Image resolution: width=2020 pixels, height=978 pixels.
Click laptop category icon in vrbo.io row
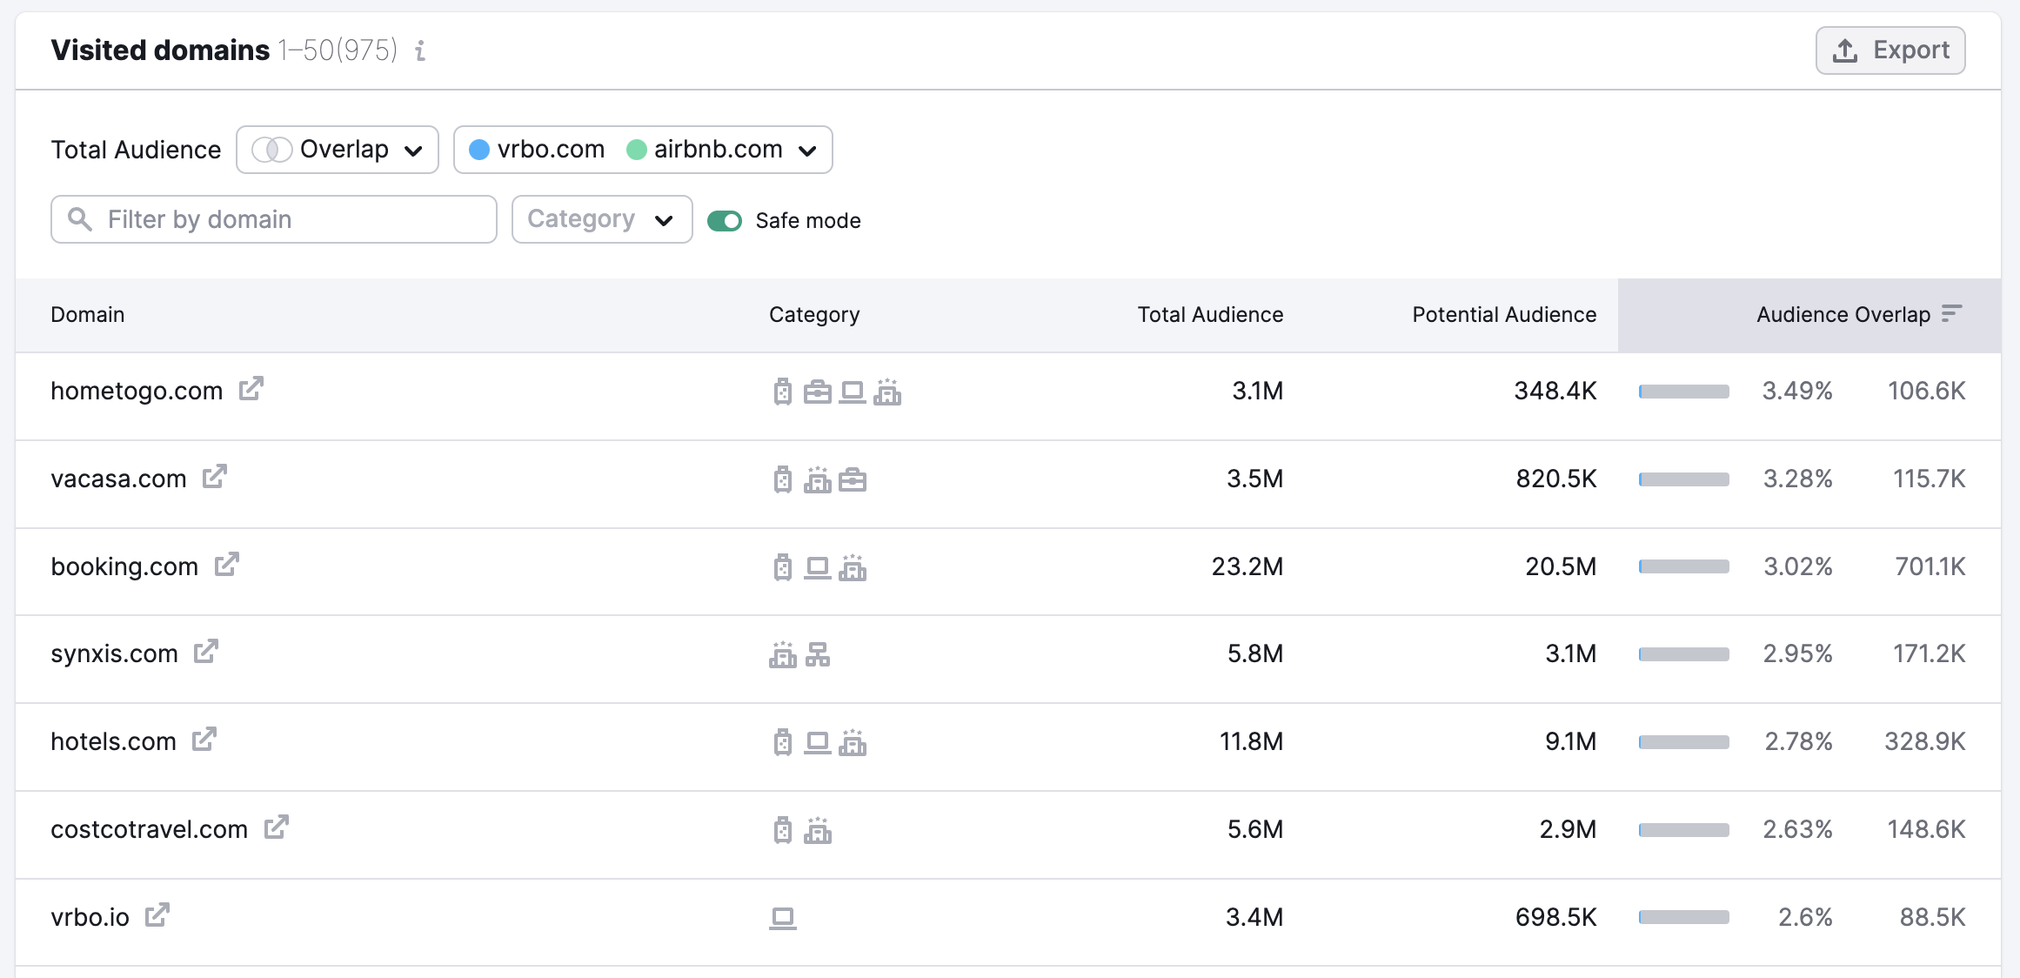[x=783, y=918]
